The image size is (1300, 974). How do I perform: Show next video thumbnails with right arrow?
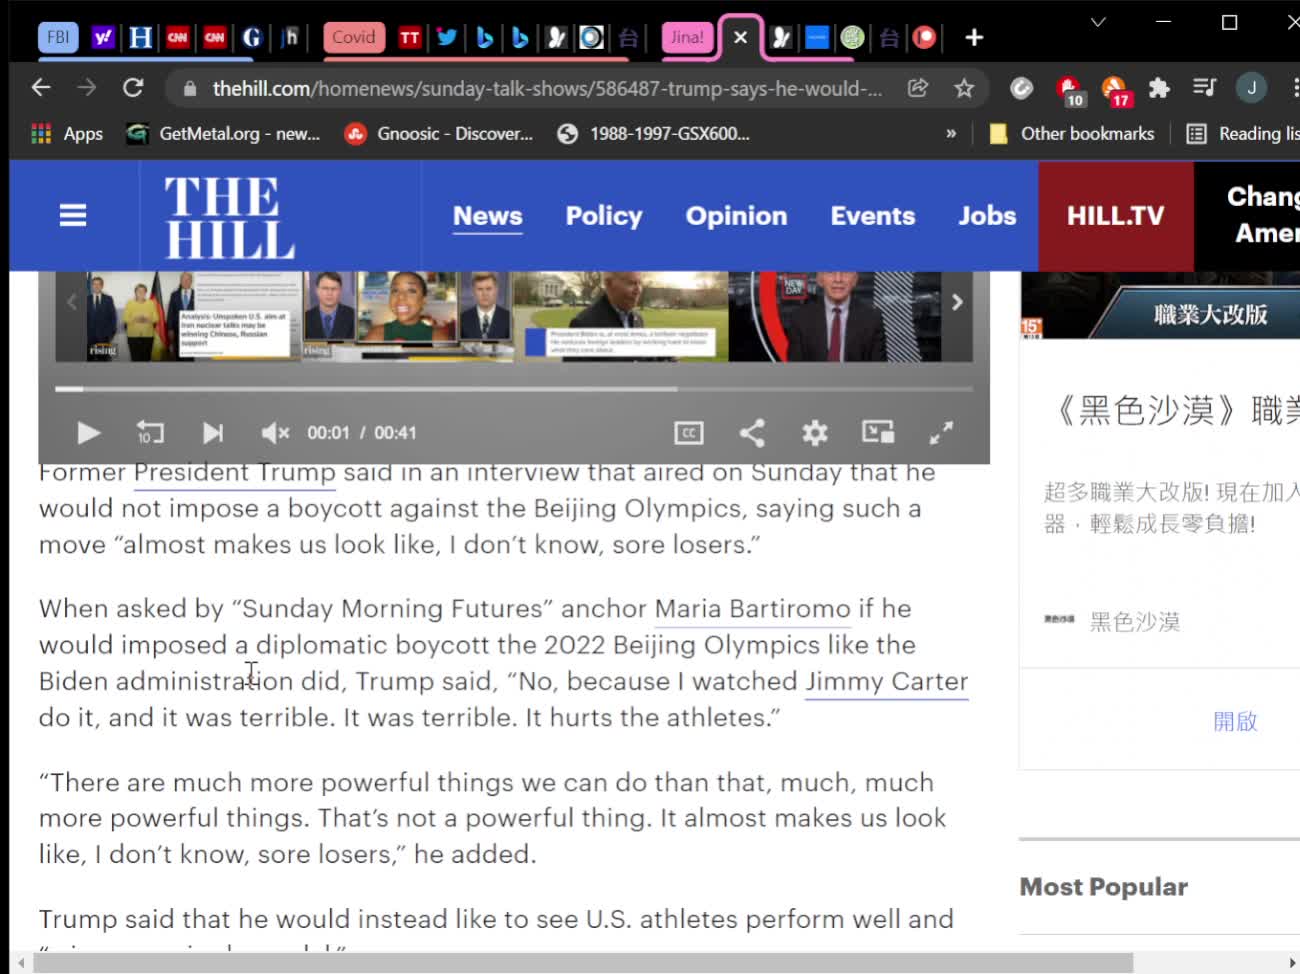[957, 302]
